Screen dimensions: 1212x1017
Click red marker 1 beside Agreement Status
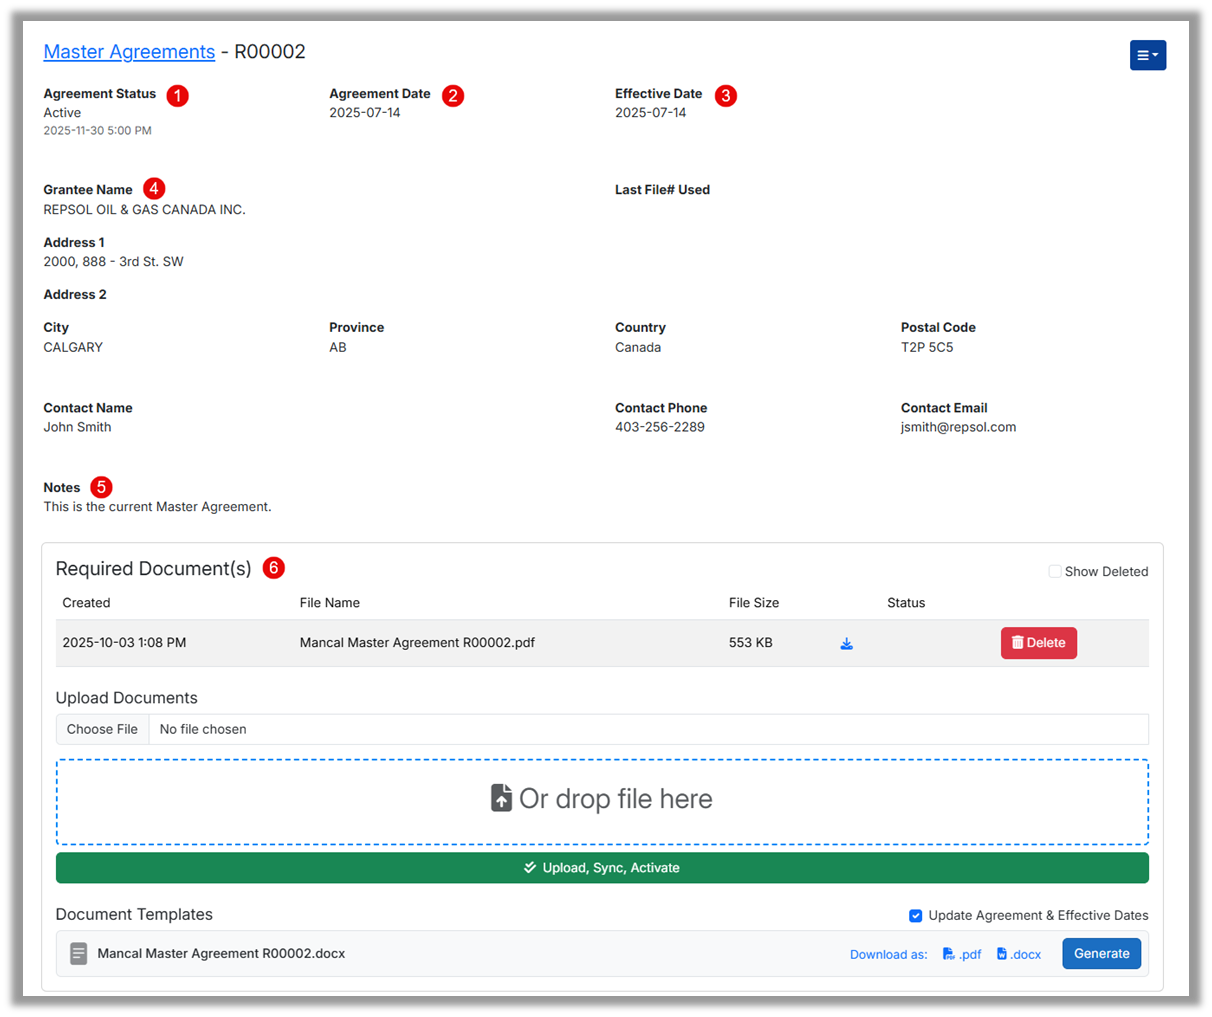177,96
